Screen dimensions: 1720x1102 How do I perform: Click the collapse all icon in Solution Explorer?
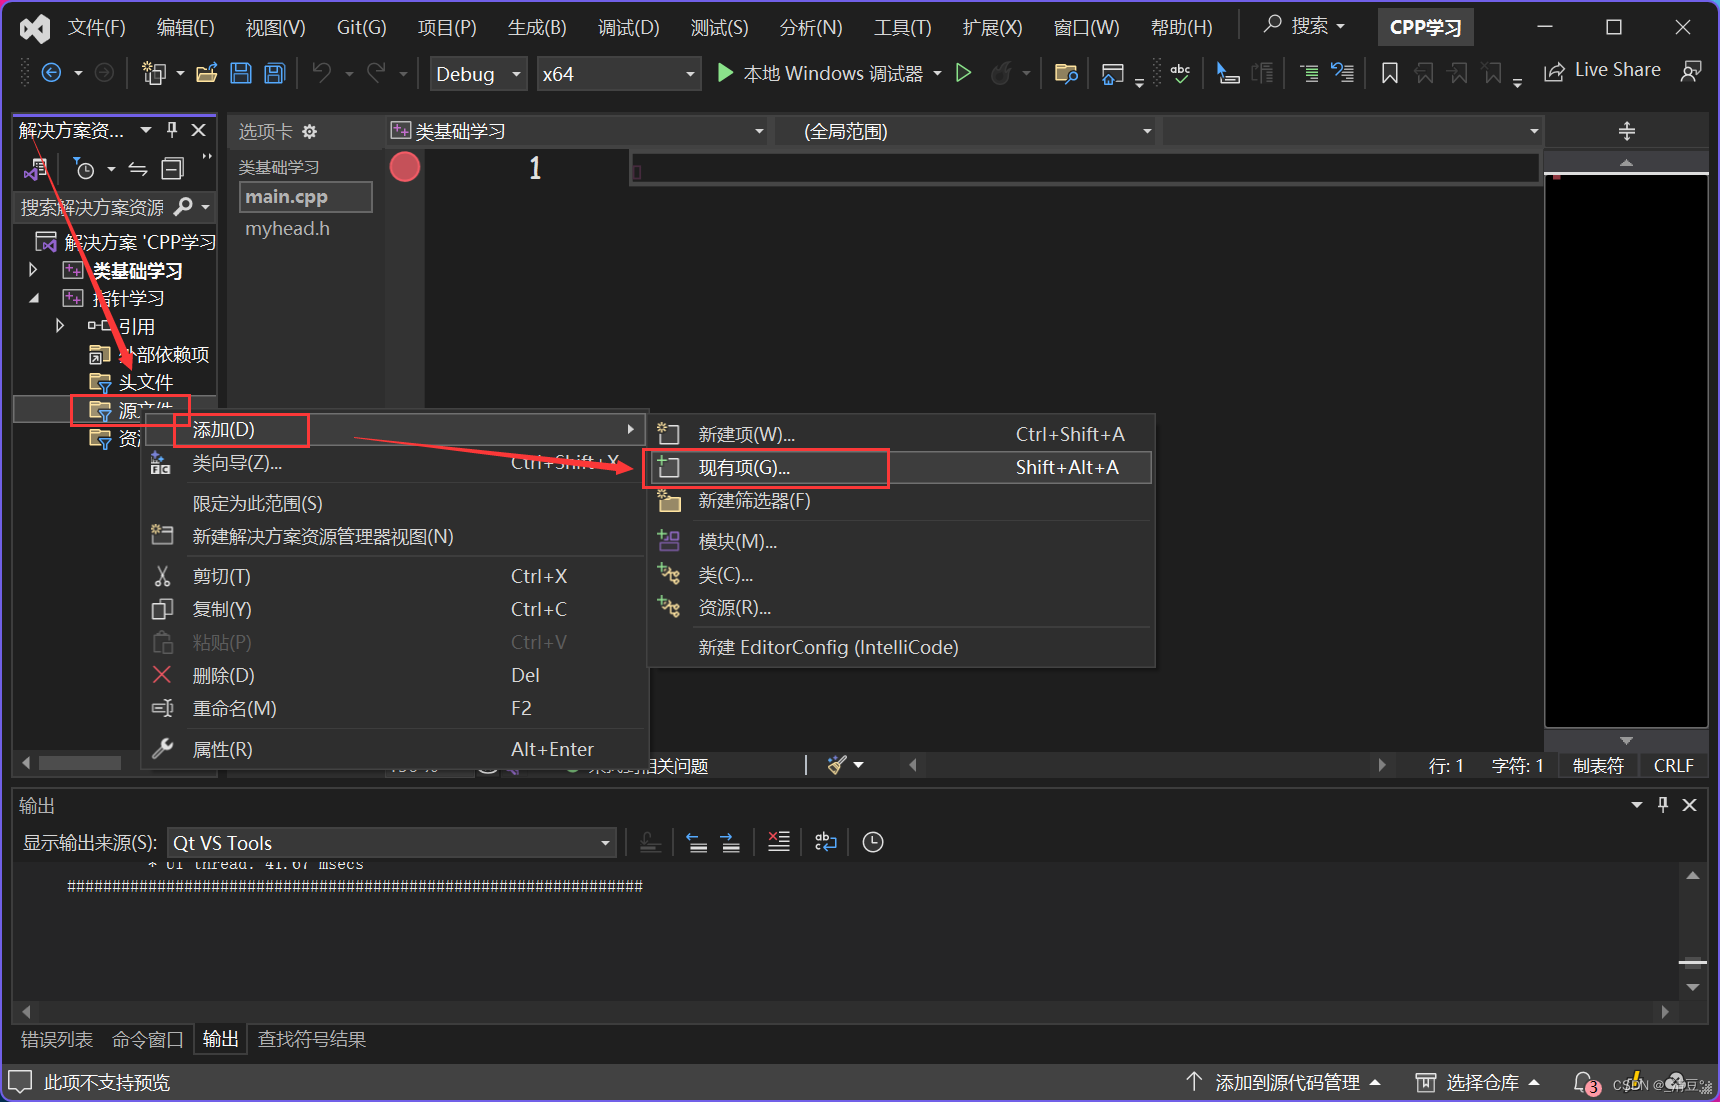click(x=173, y=169)
